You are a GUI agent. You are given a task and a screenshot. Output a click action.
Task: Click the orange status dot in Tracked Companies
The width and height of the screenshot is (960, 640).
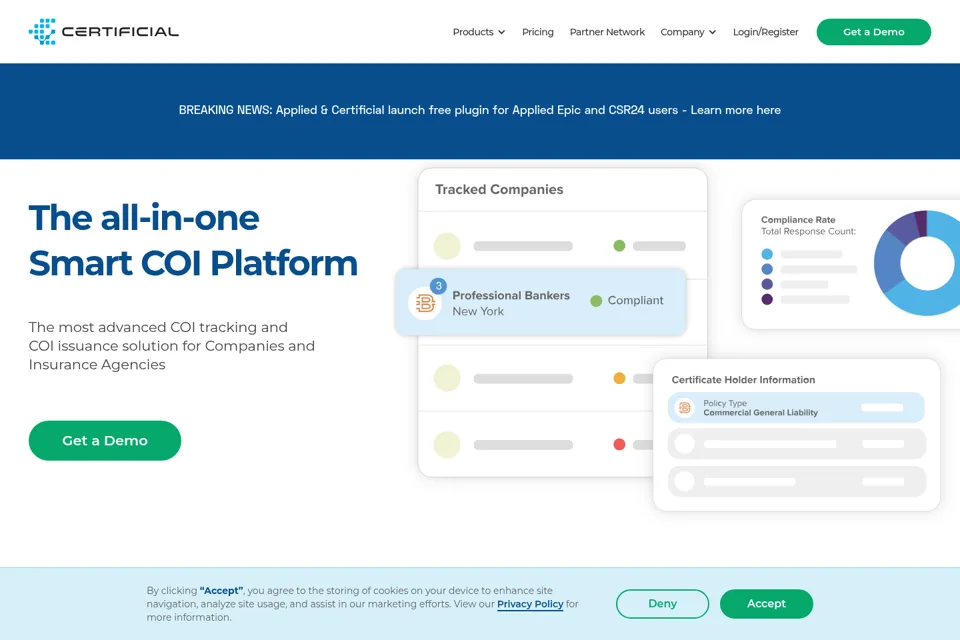point(619,378)
